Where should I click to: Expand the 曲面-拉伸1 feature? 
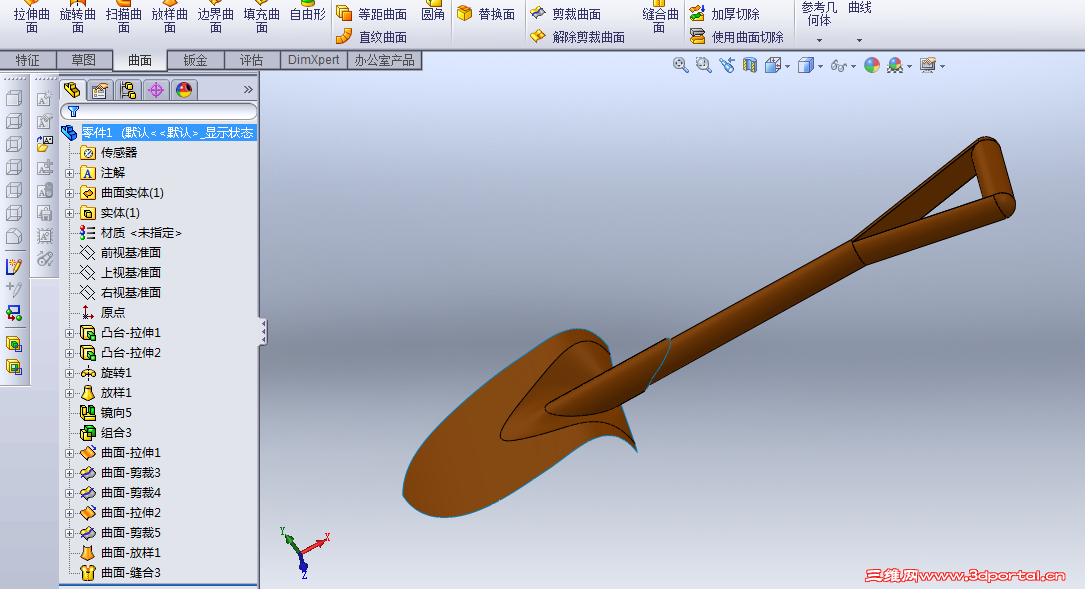click(x=69, y=454)
